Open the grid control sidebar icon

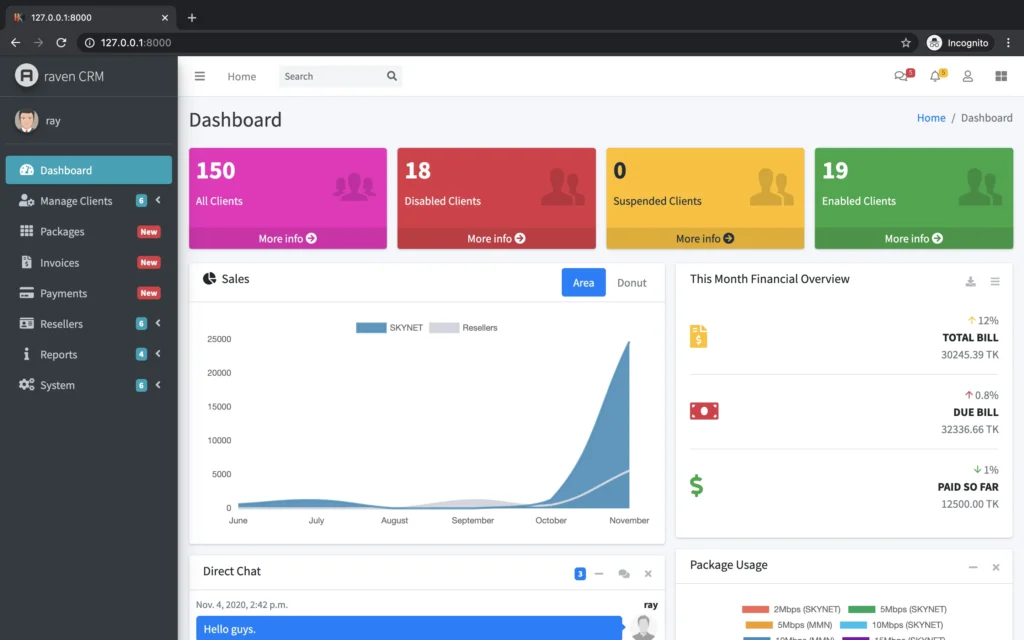click(x=1001, y=76)
